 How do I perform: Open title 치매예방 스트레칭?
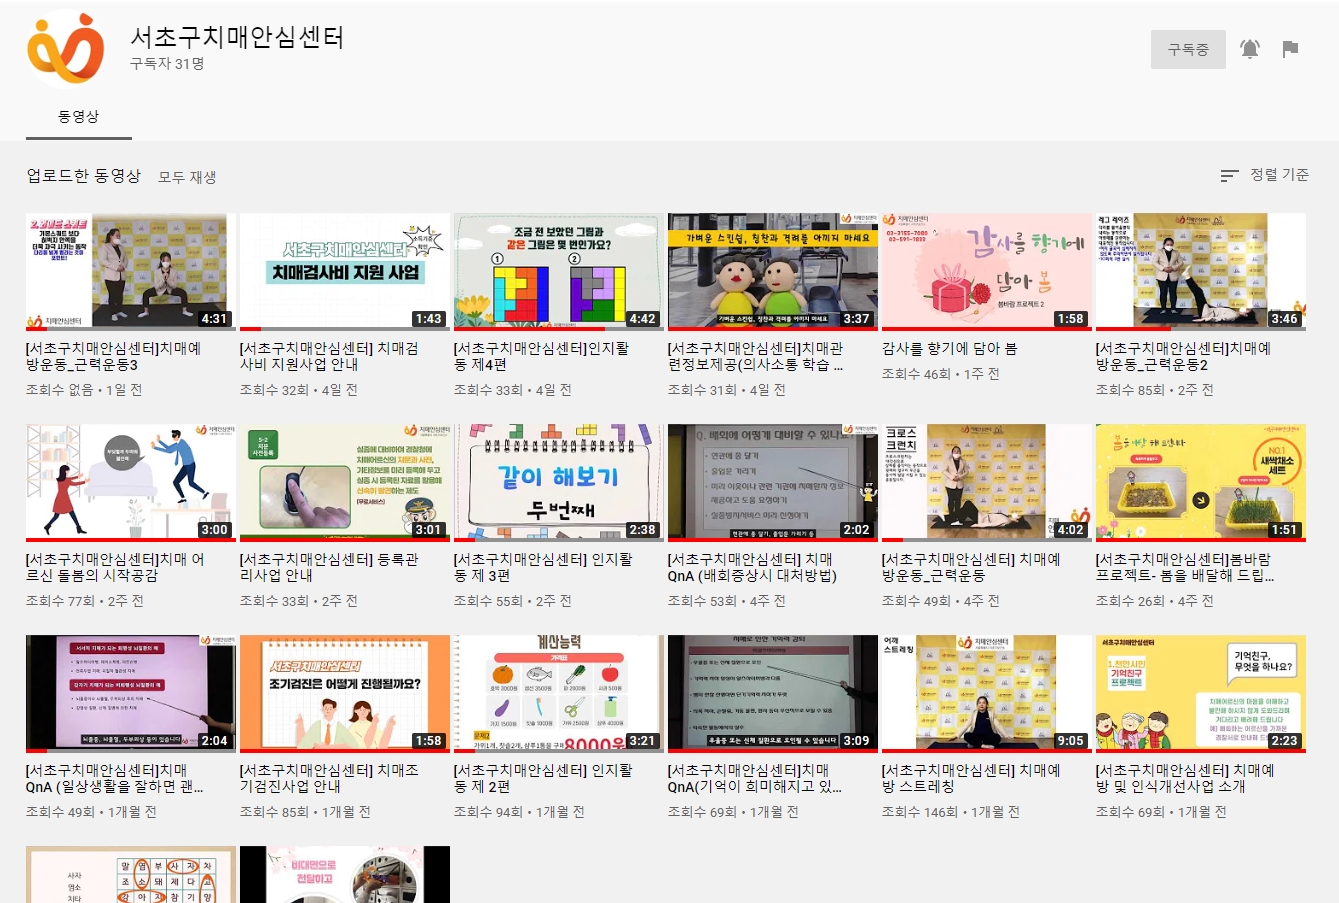coord(971,779)
